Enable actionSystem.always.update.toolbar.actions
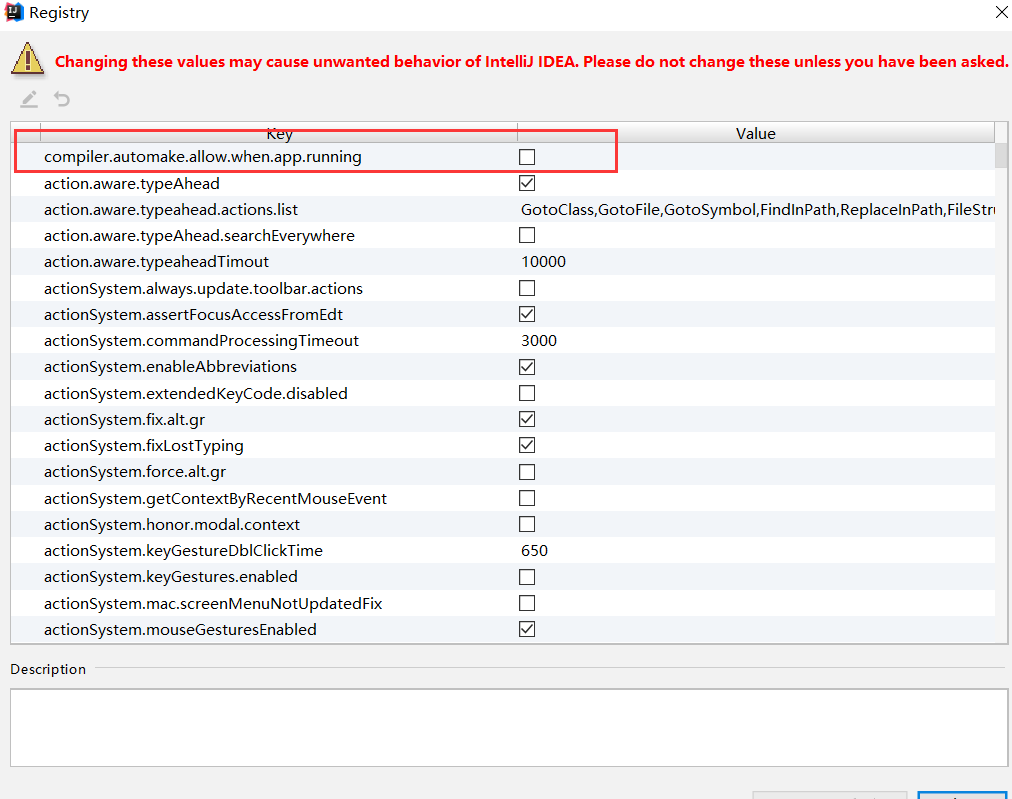Viewport: 1012px width, 799px height. click(x=527, y=288)
